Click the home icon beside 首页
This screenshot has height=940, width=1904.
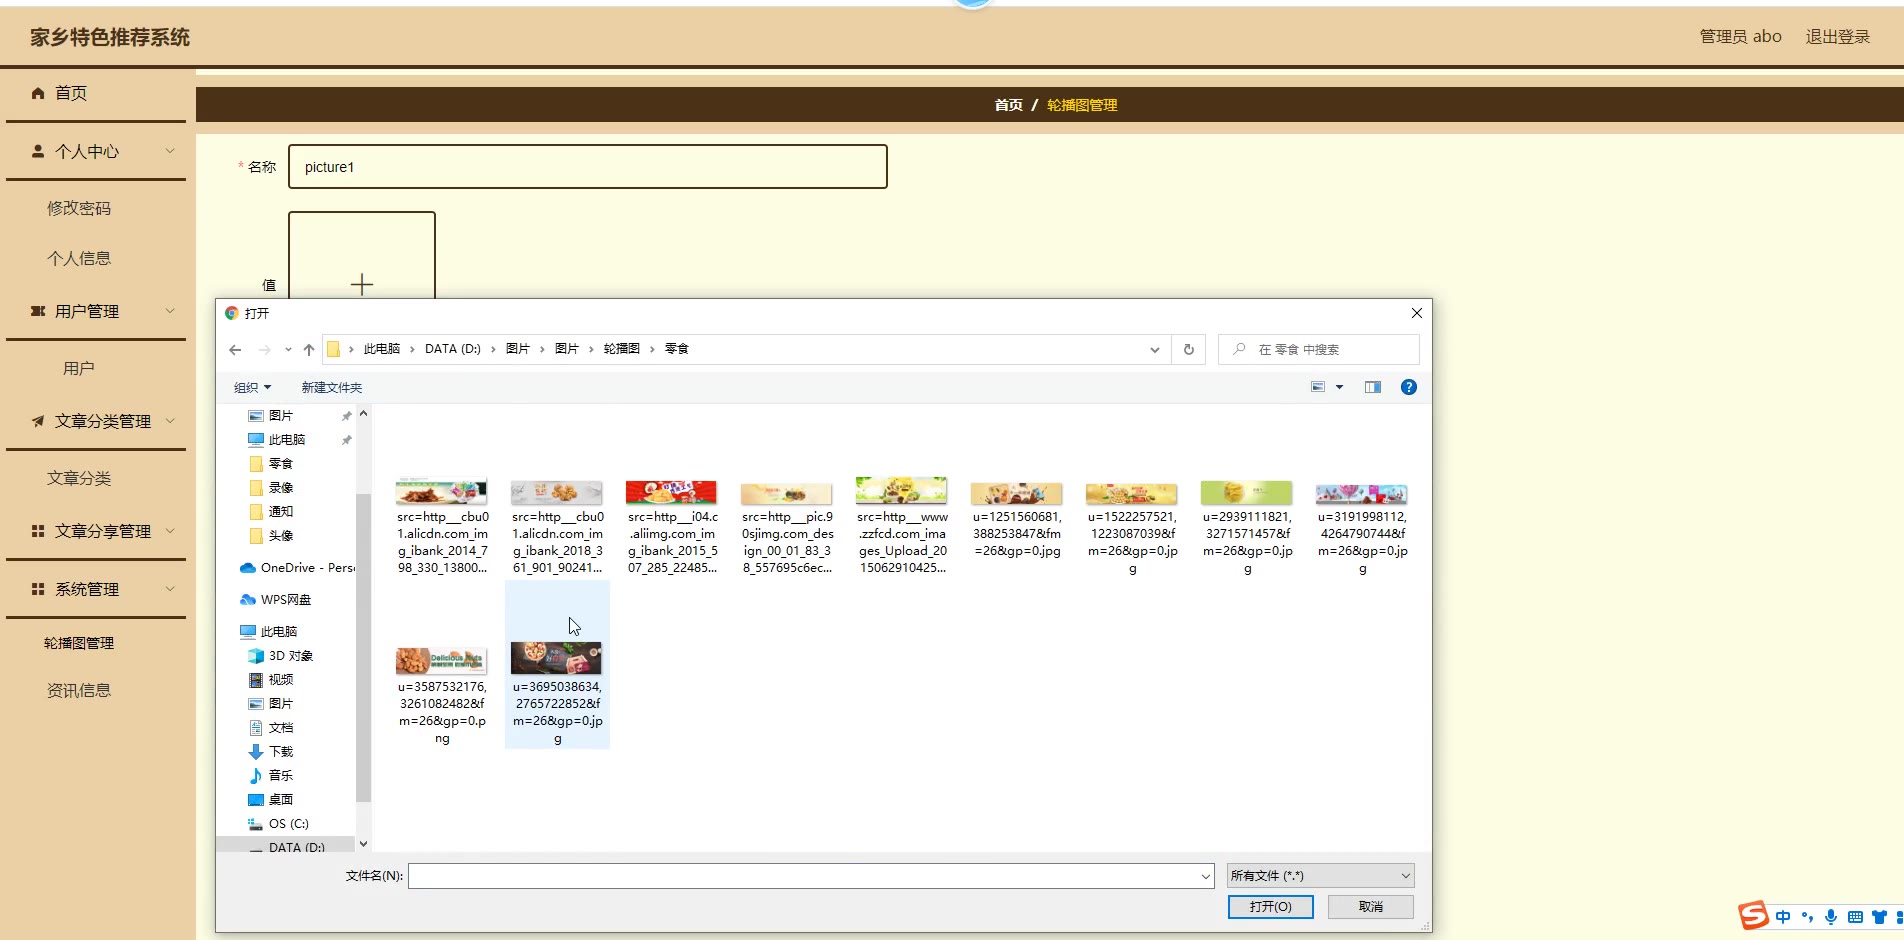click(x=38, y=93)
